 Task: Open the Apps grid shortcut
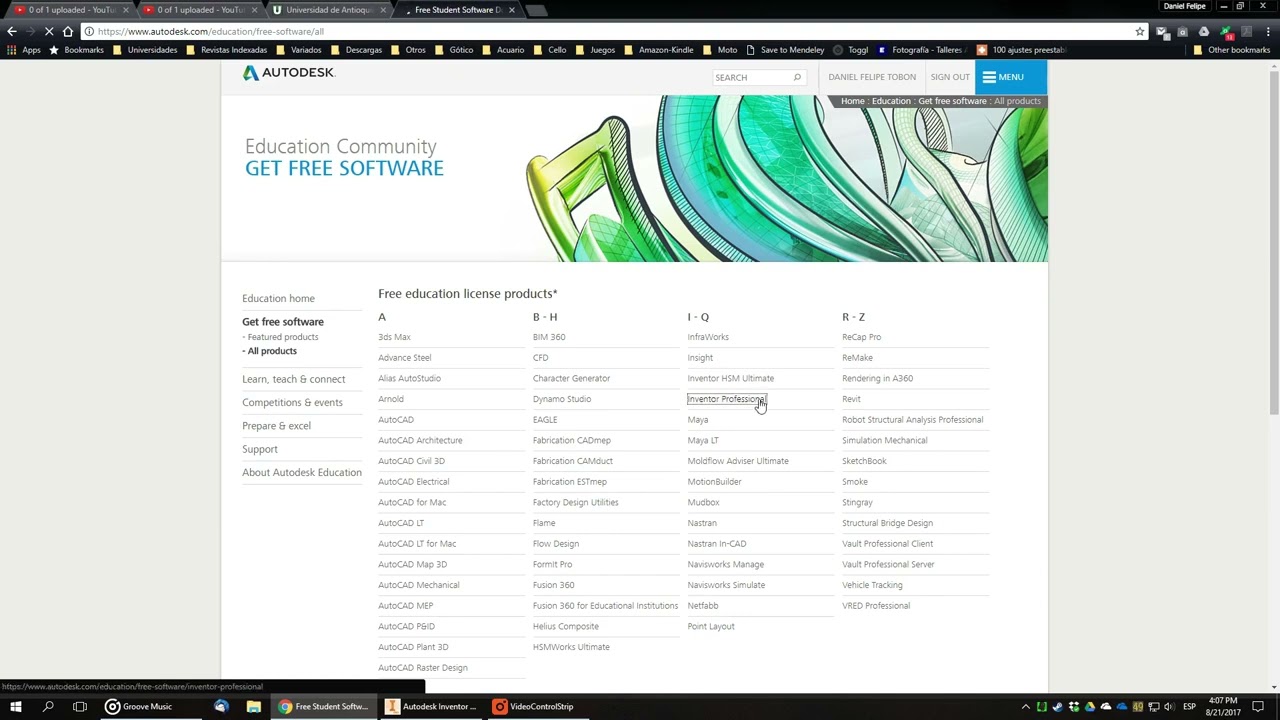[23, 50]
